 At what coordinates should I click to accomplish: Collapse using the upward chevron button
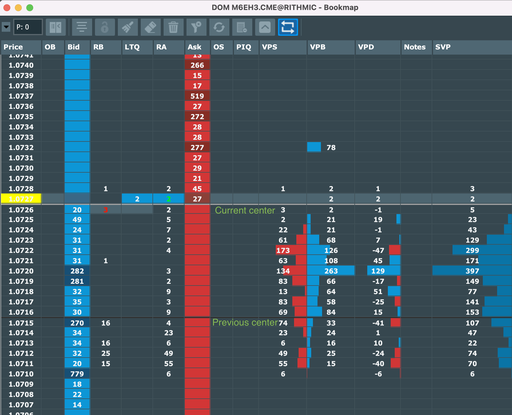(x=265, y=27)
